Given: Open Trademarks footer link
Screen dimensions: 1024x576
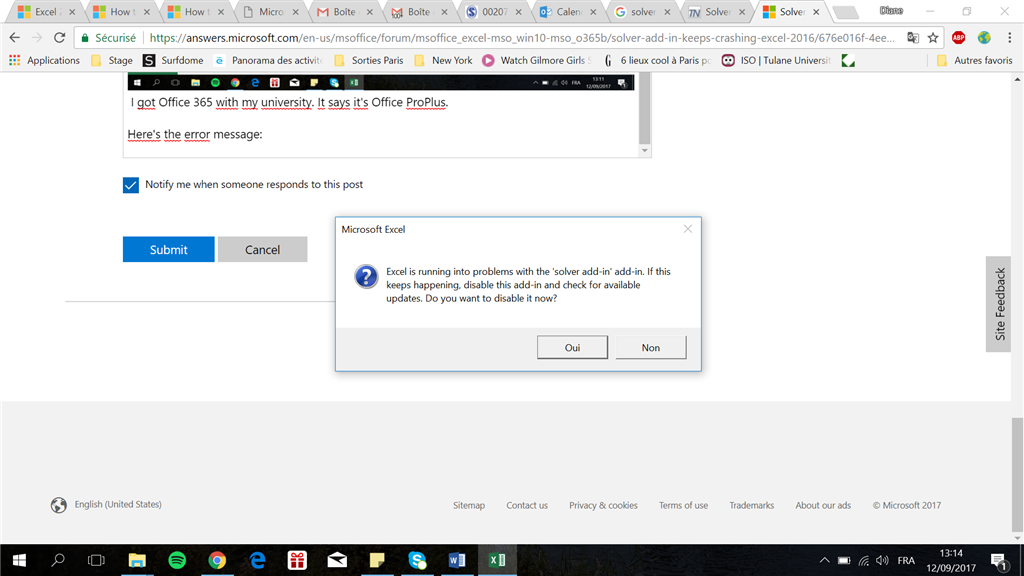Looking at the screenshot, I should coord(752,505).
